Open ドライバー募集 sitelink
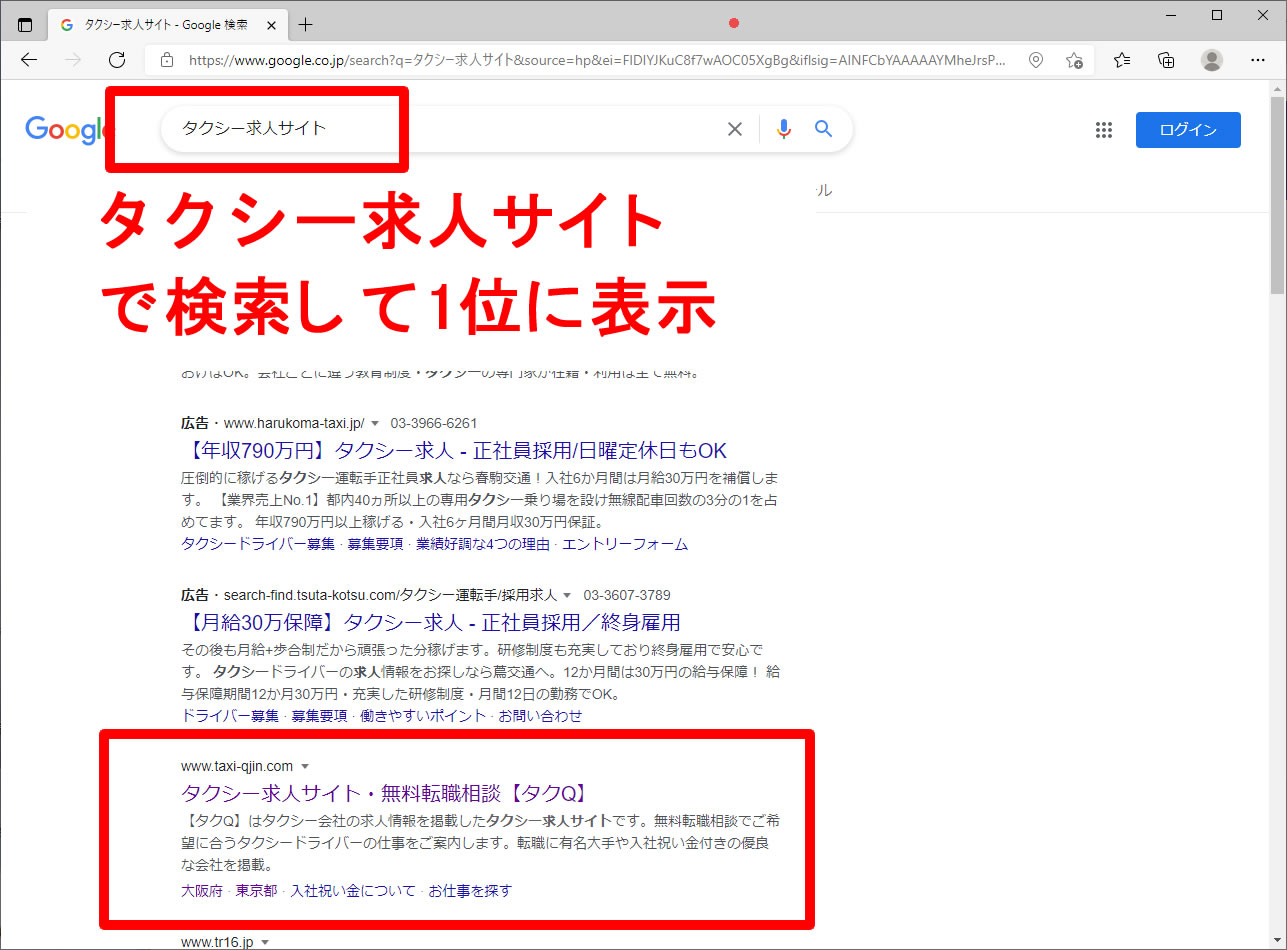1287x950 pixels. point(230,716)
